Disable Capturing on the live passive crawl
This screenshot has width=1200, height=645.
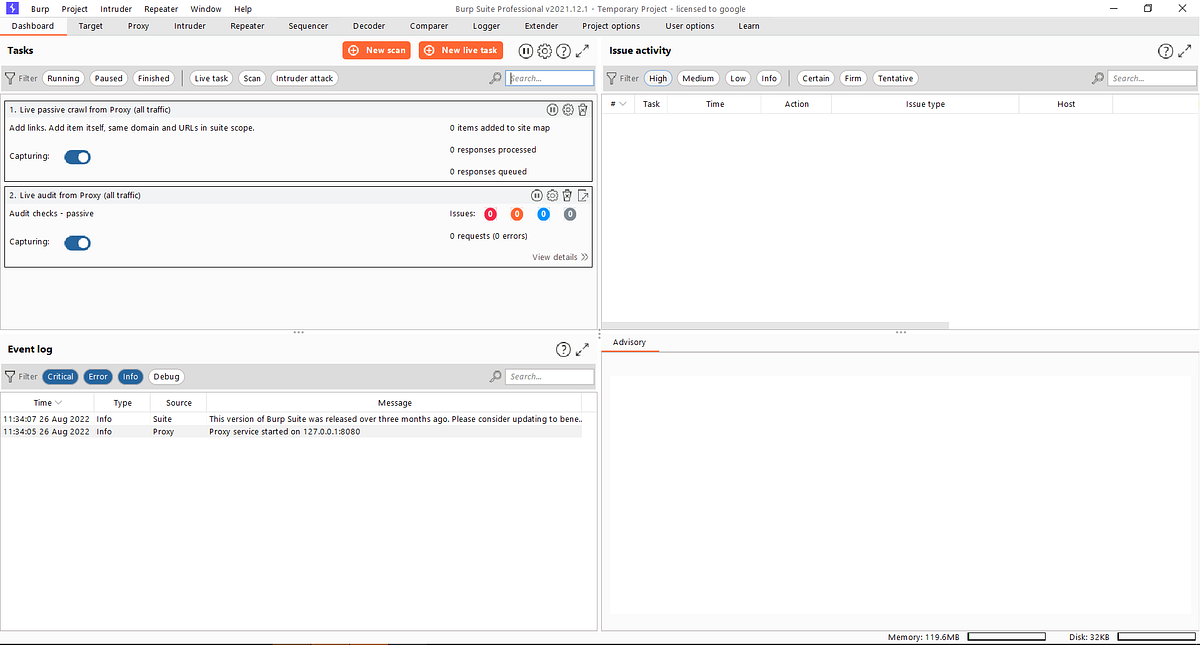77,157
